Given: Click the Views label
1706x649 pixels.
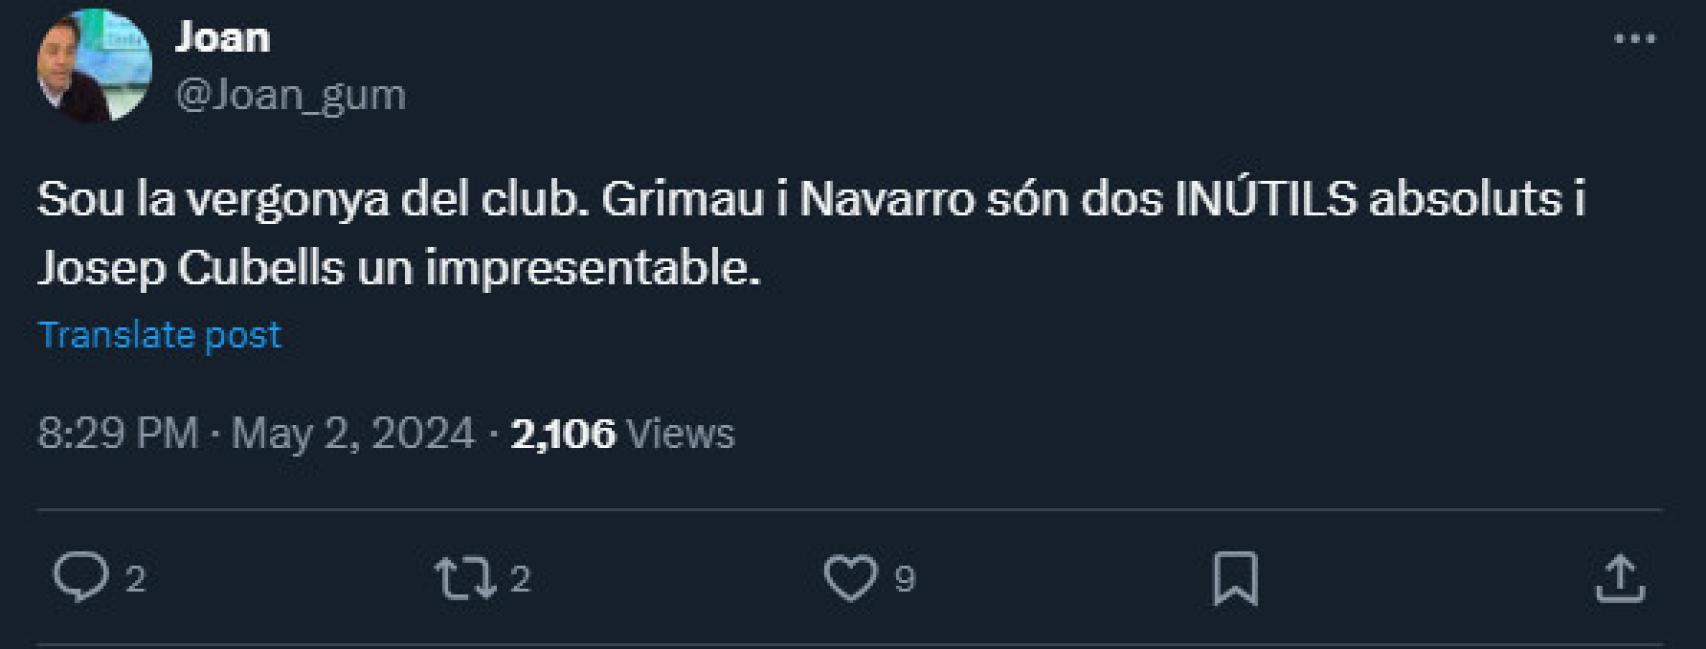Looking at the screenshot, I should [x=680, y=433].
